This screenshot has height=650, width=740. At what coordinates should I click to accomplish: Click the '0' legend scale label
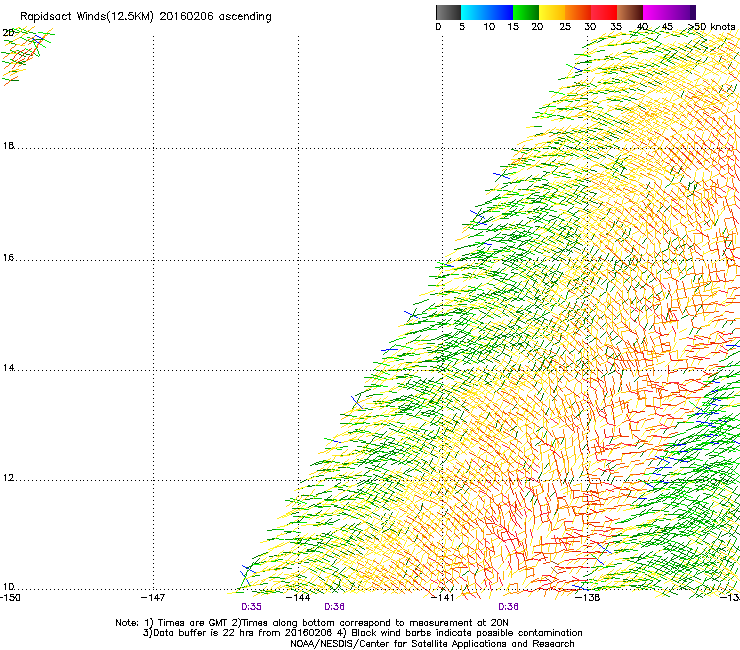(x=438, y=27)
